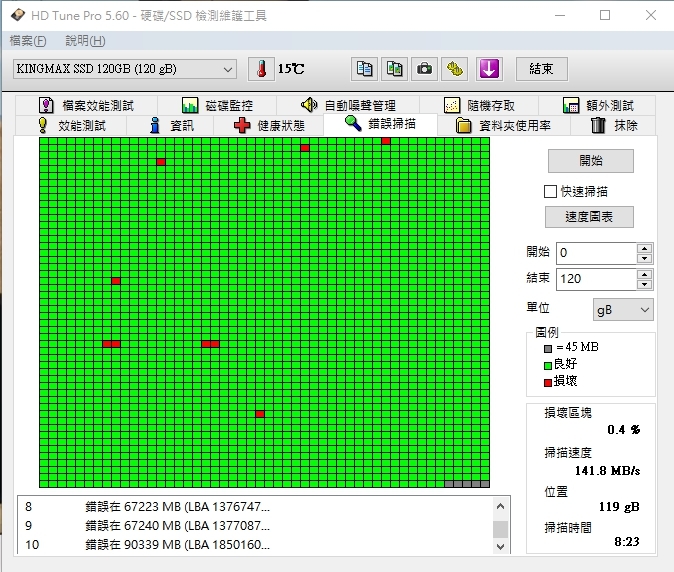Screen dimensions: 674x572
Task: Open the 自動噪聲管理 tab
Action: click(x=348, y=105)
